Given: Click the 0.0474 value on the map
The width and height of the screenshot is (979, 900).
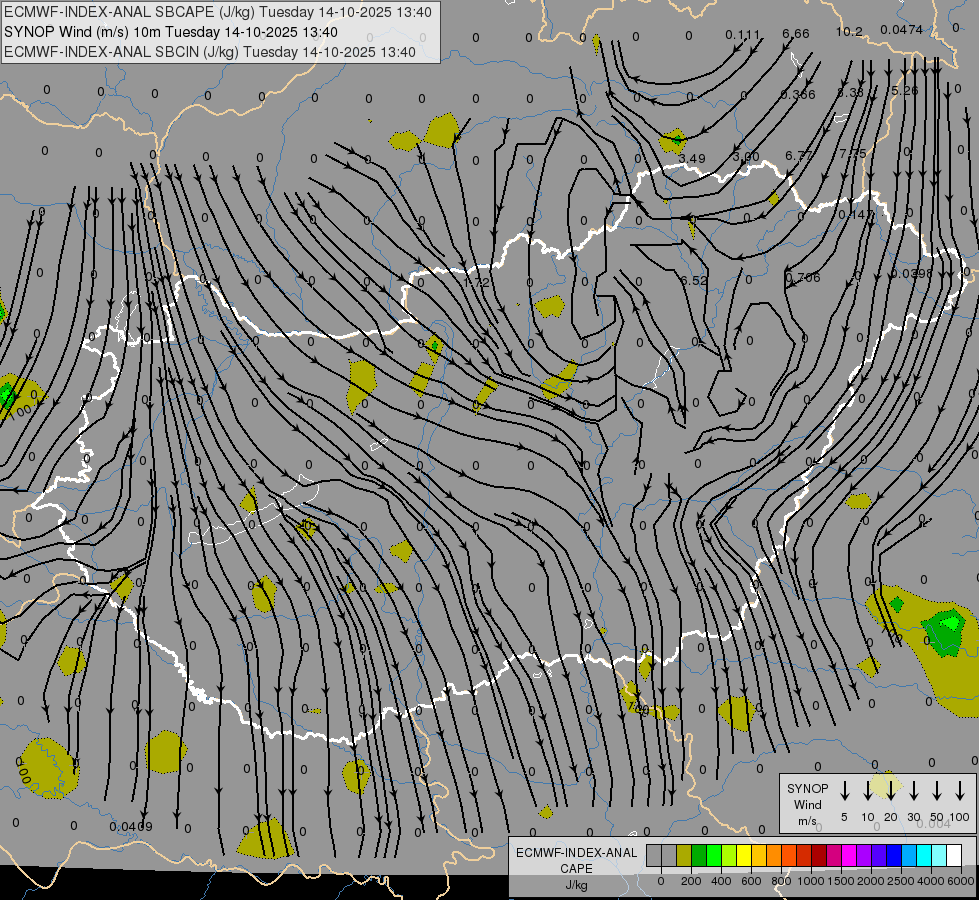Looking at the screenshot, I should [x=902, y=29].
